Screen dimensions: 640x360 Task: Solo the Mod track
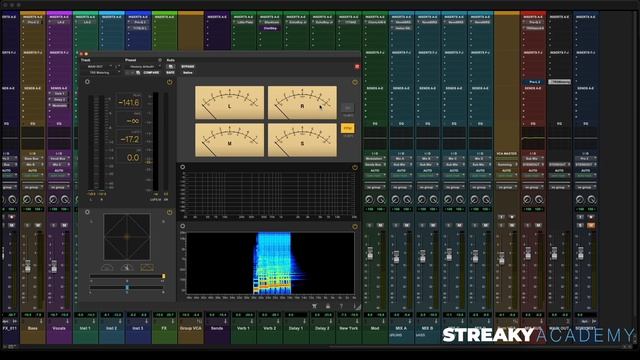[x=369, y=225]
